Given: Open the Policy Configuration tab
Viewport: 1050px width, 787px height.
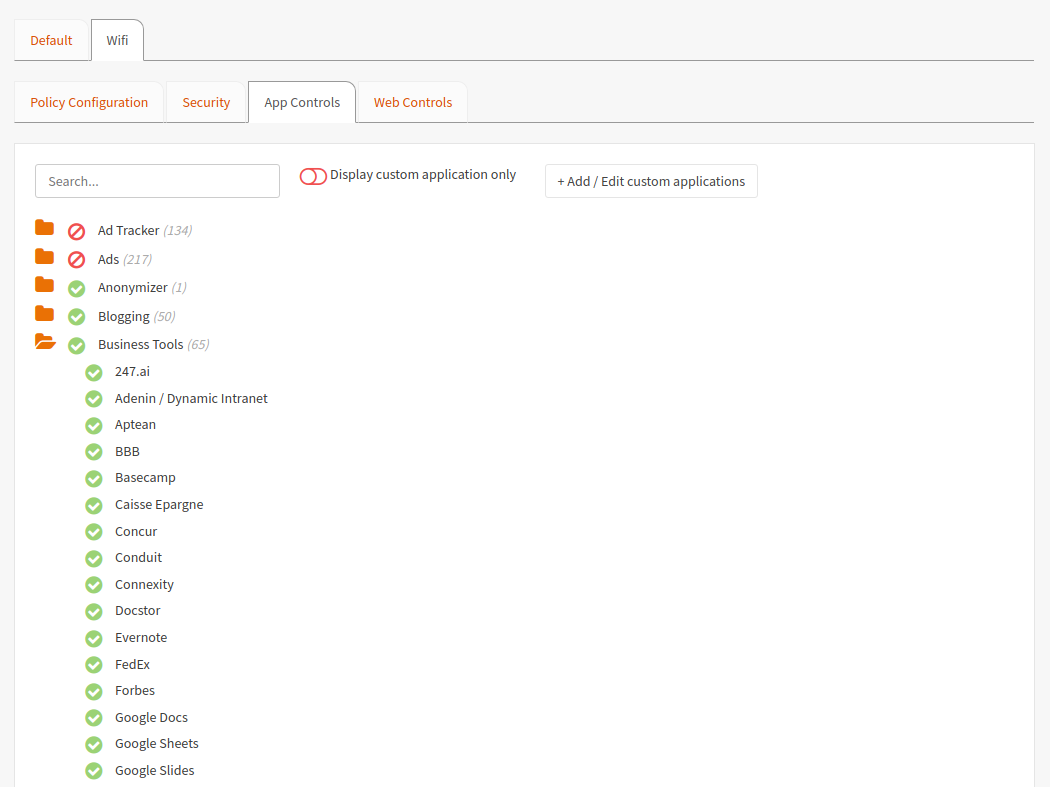Looking at the screenshot, I should [89, 102].
